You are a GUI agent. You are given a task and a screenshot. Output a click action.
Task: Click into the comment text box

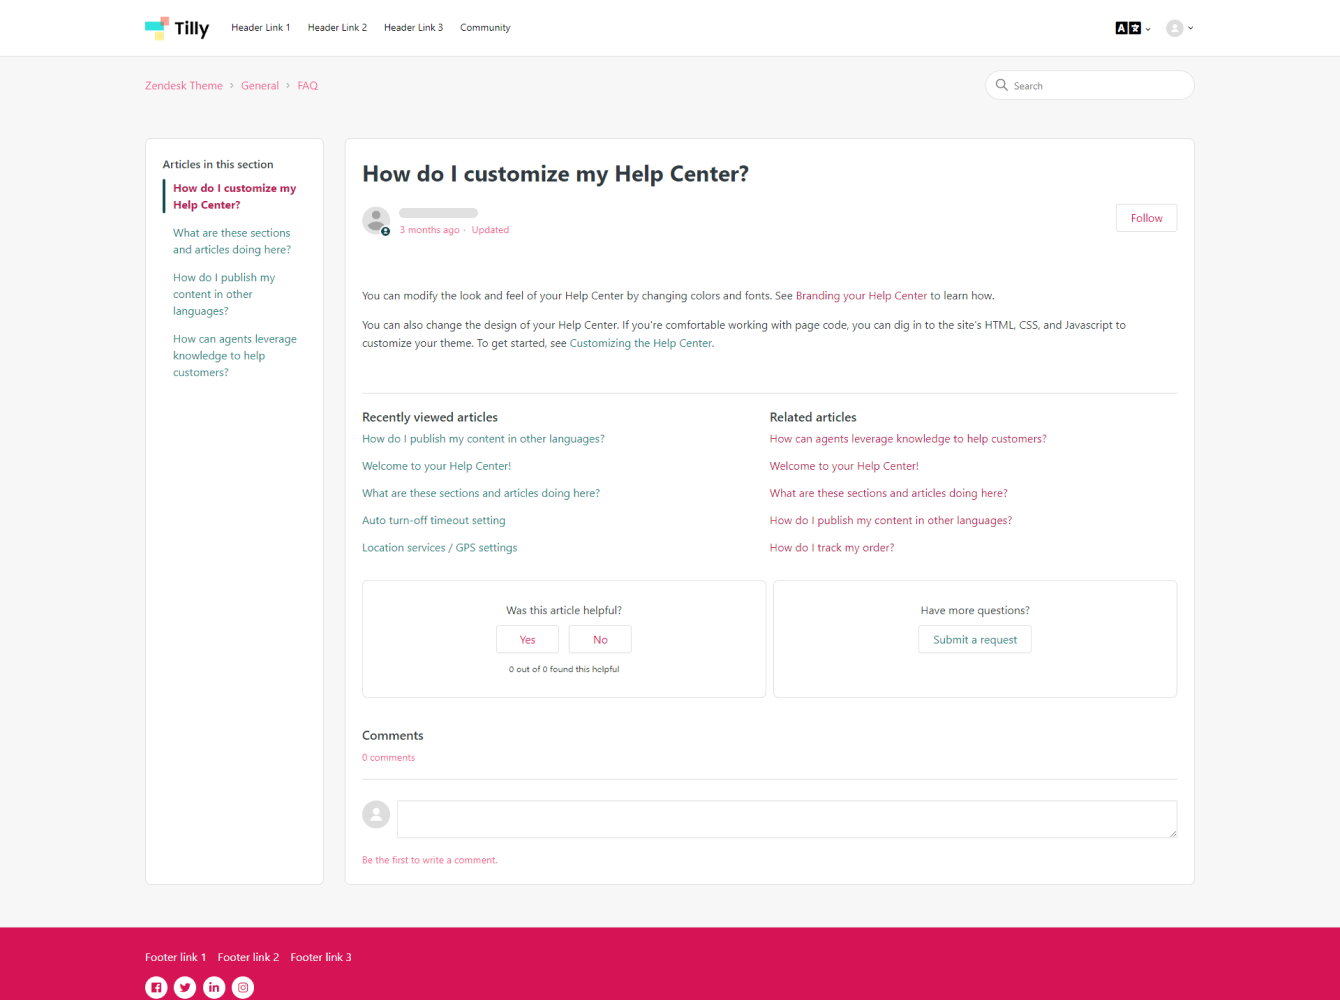point(786,819)
